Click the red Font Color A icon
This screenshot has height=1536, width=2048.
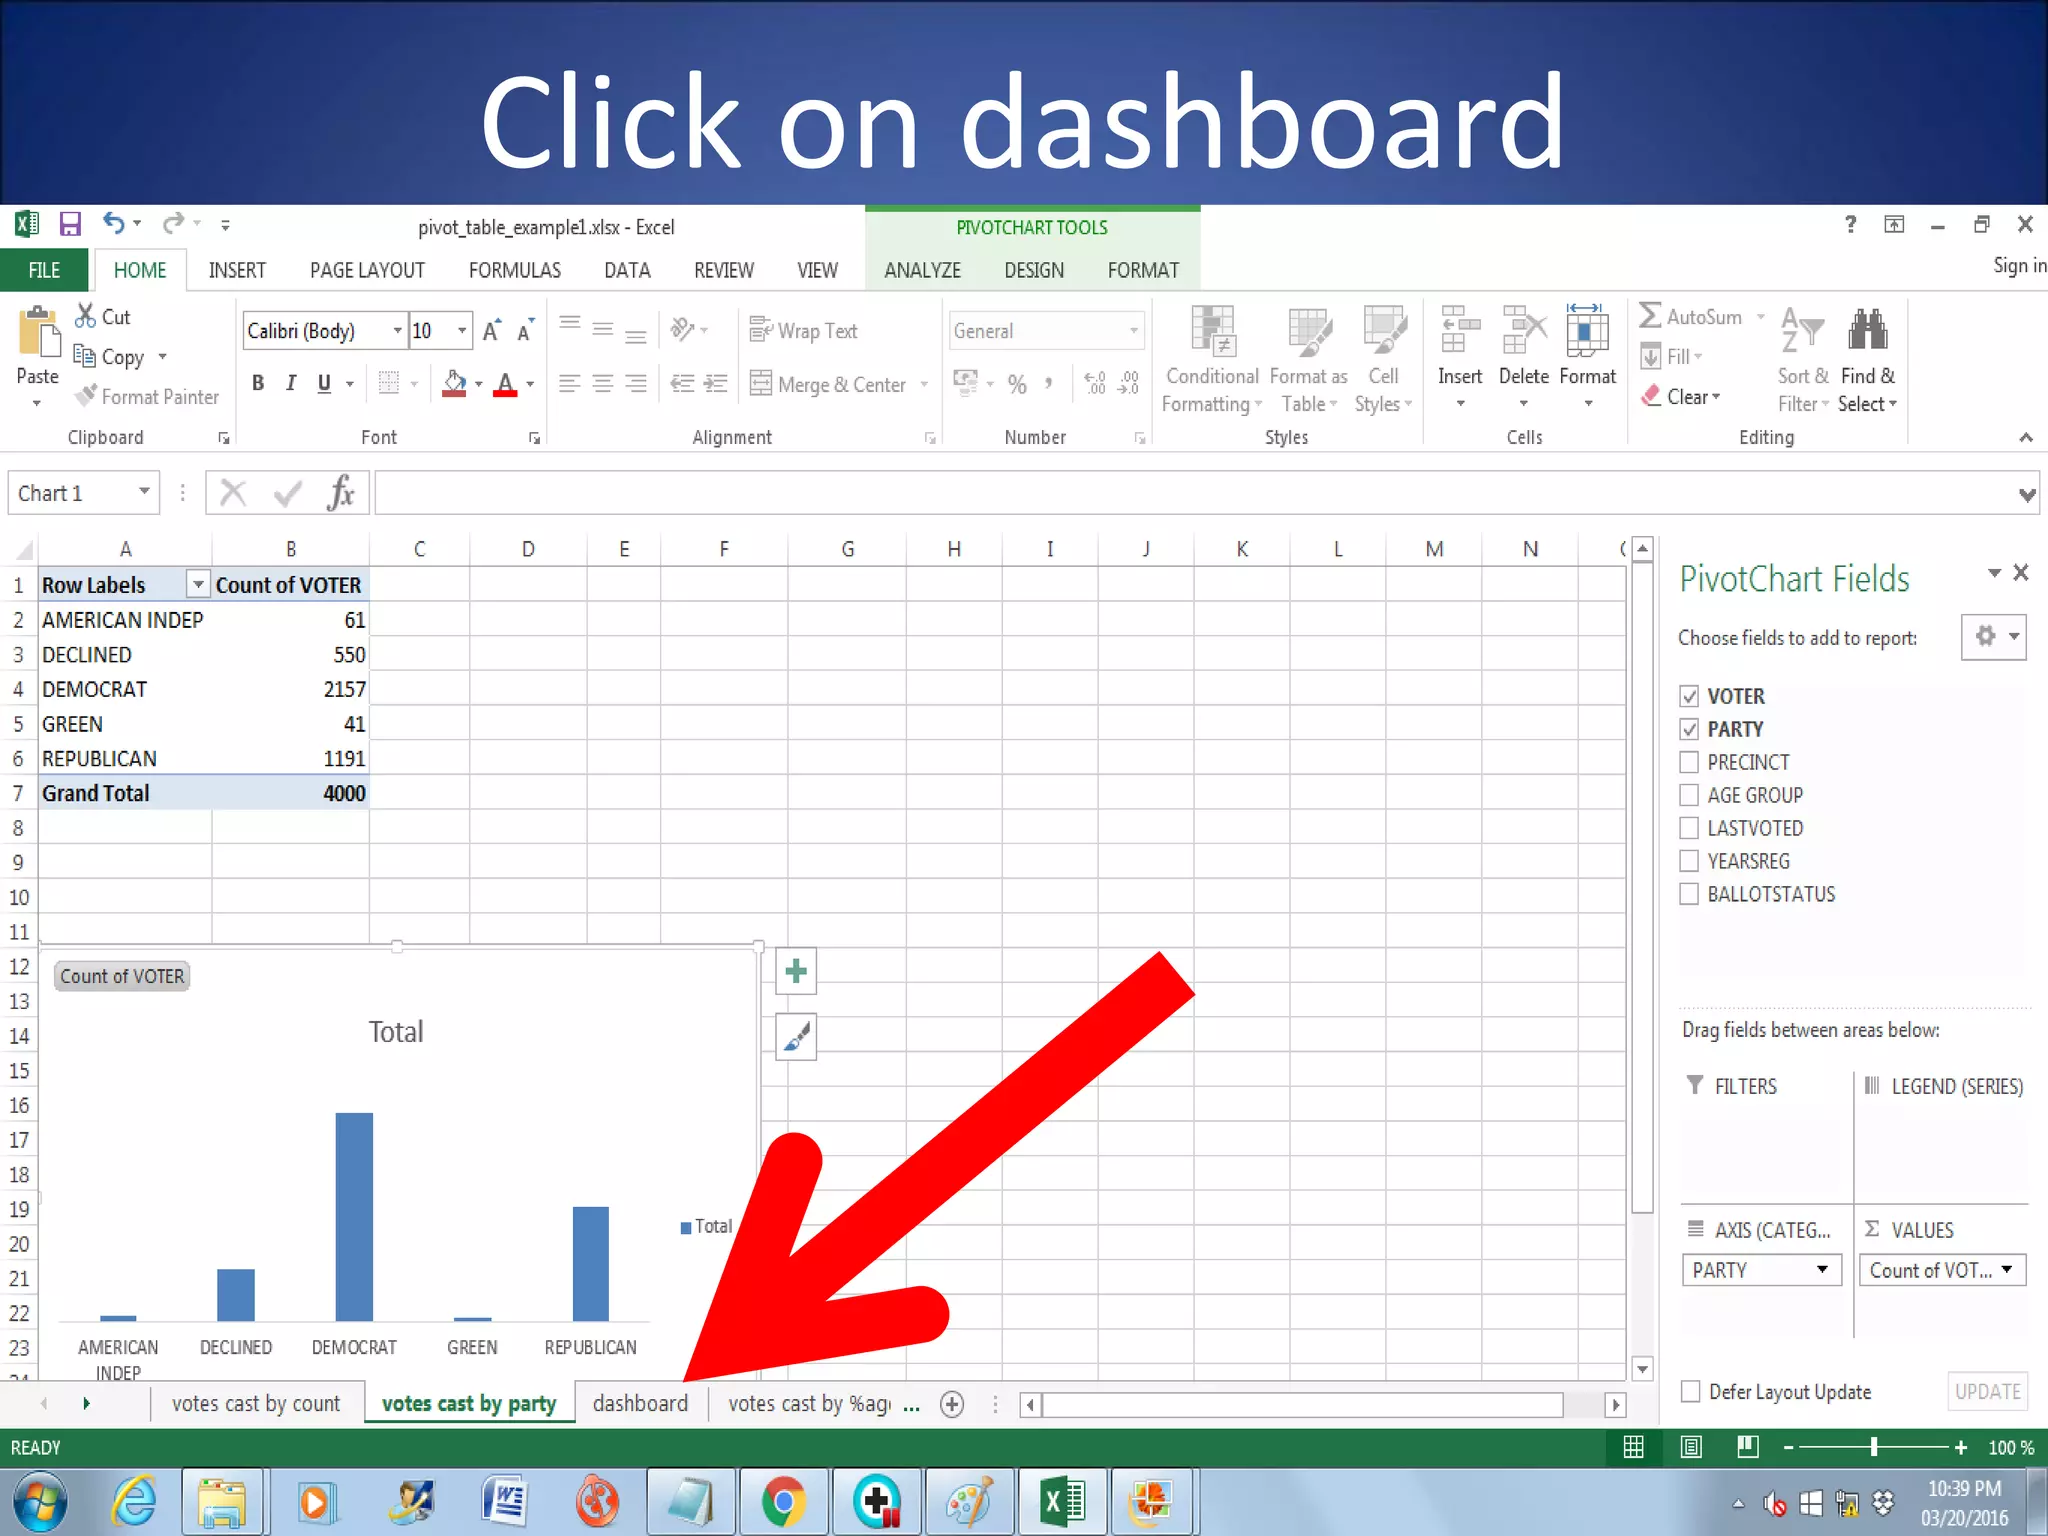(506, 383)
